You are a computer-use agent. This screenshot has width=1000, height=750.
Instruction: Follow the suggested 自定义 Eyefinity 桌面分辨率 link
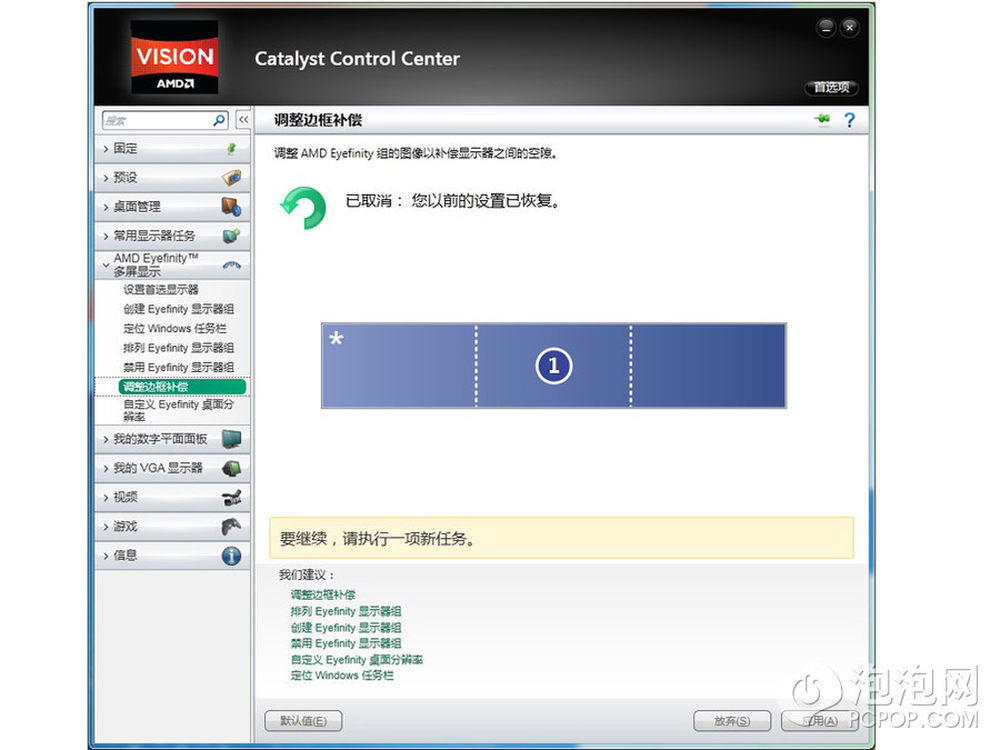pyautogui.click(x=357, y=659)
